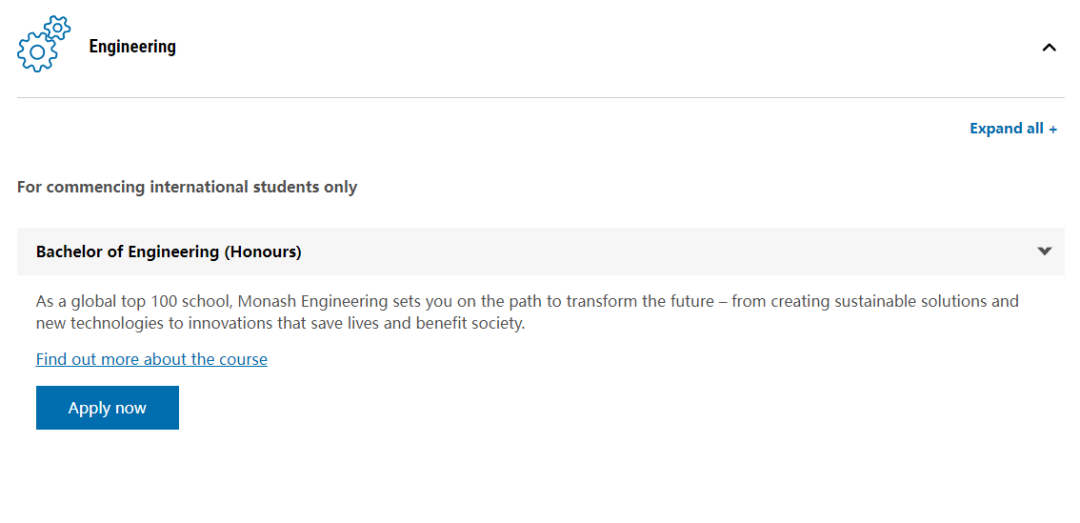Click the 'Expand all' text label
The width and height of the screenshot is (1080, 523).
coord(1006,129)
